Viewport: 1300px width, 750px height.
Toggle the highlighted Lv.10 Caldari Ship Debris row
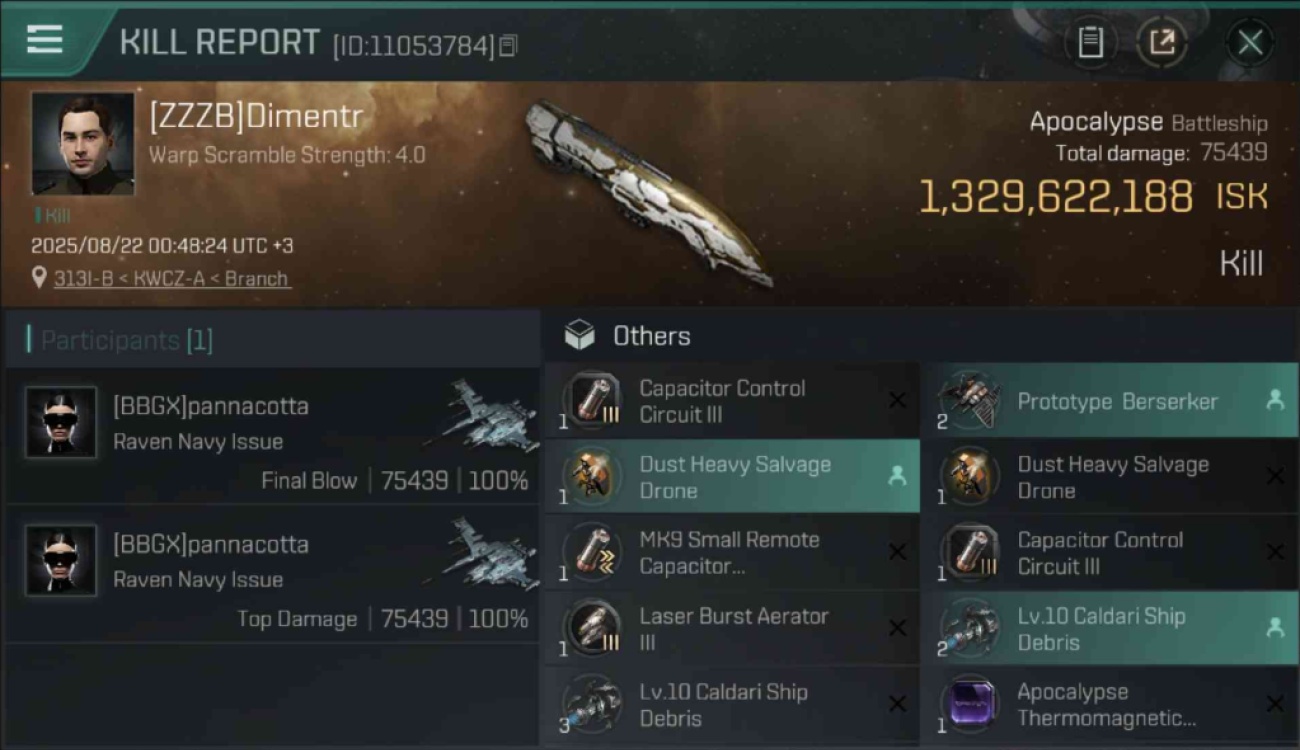tap(1110, 629)
